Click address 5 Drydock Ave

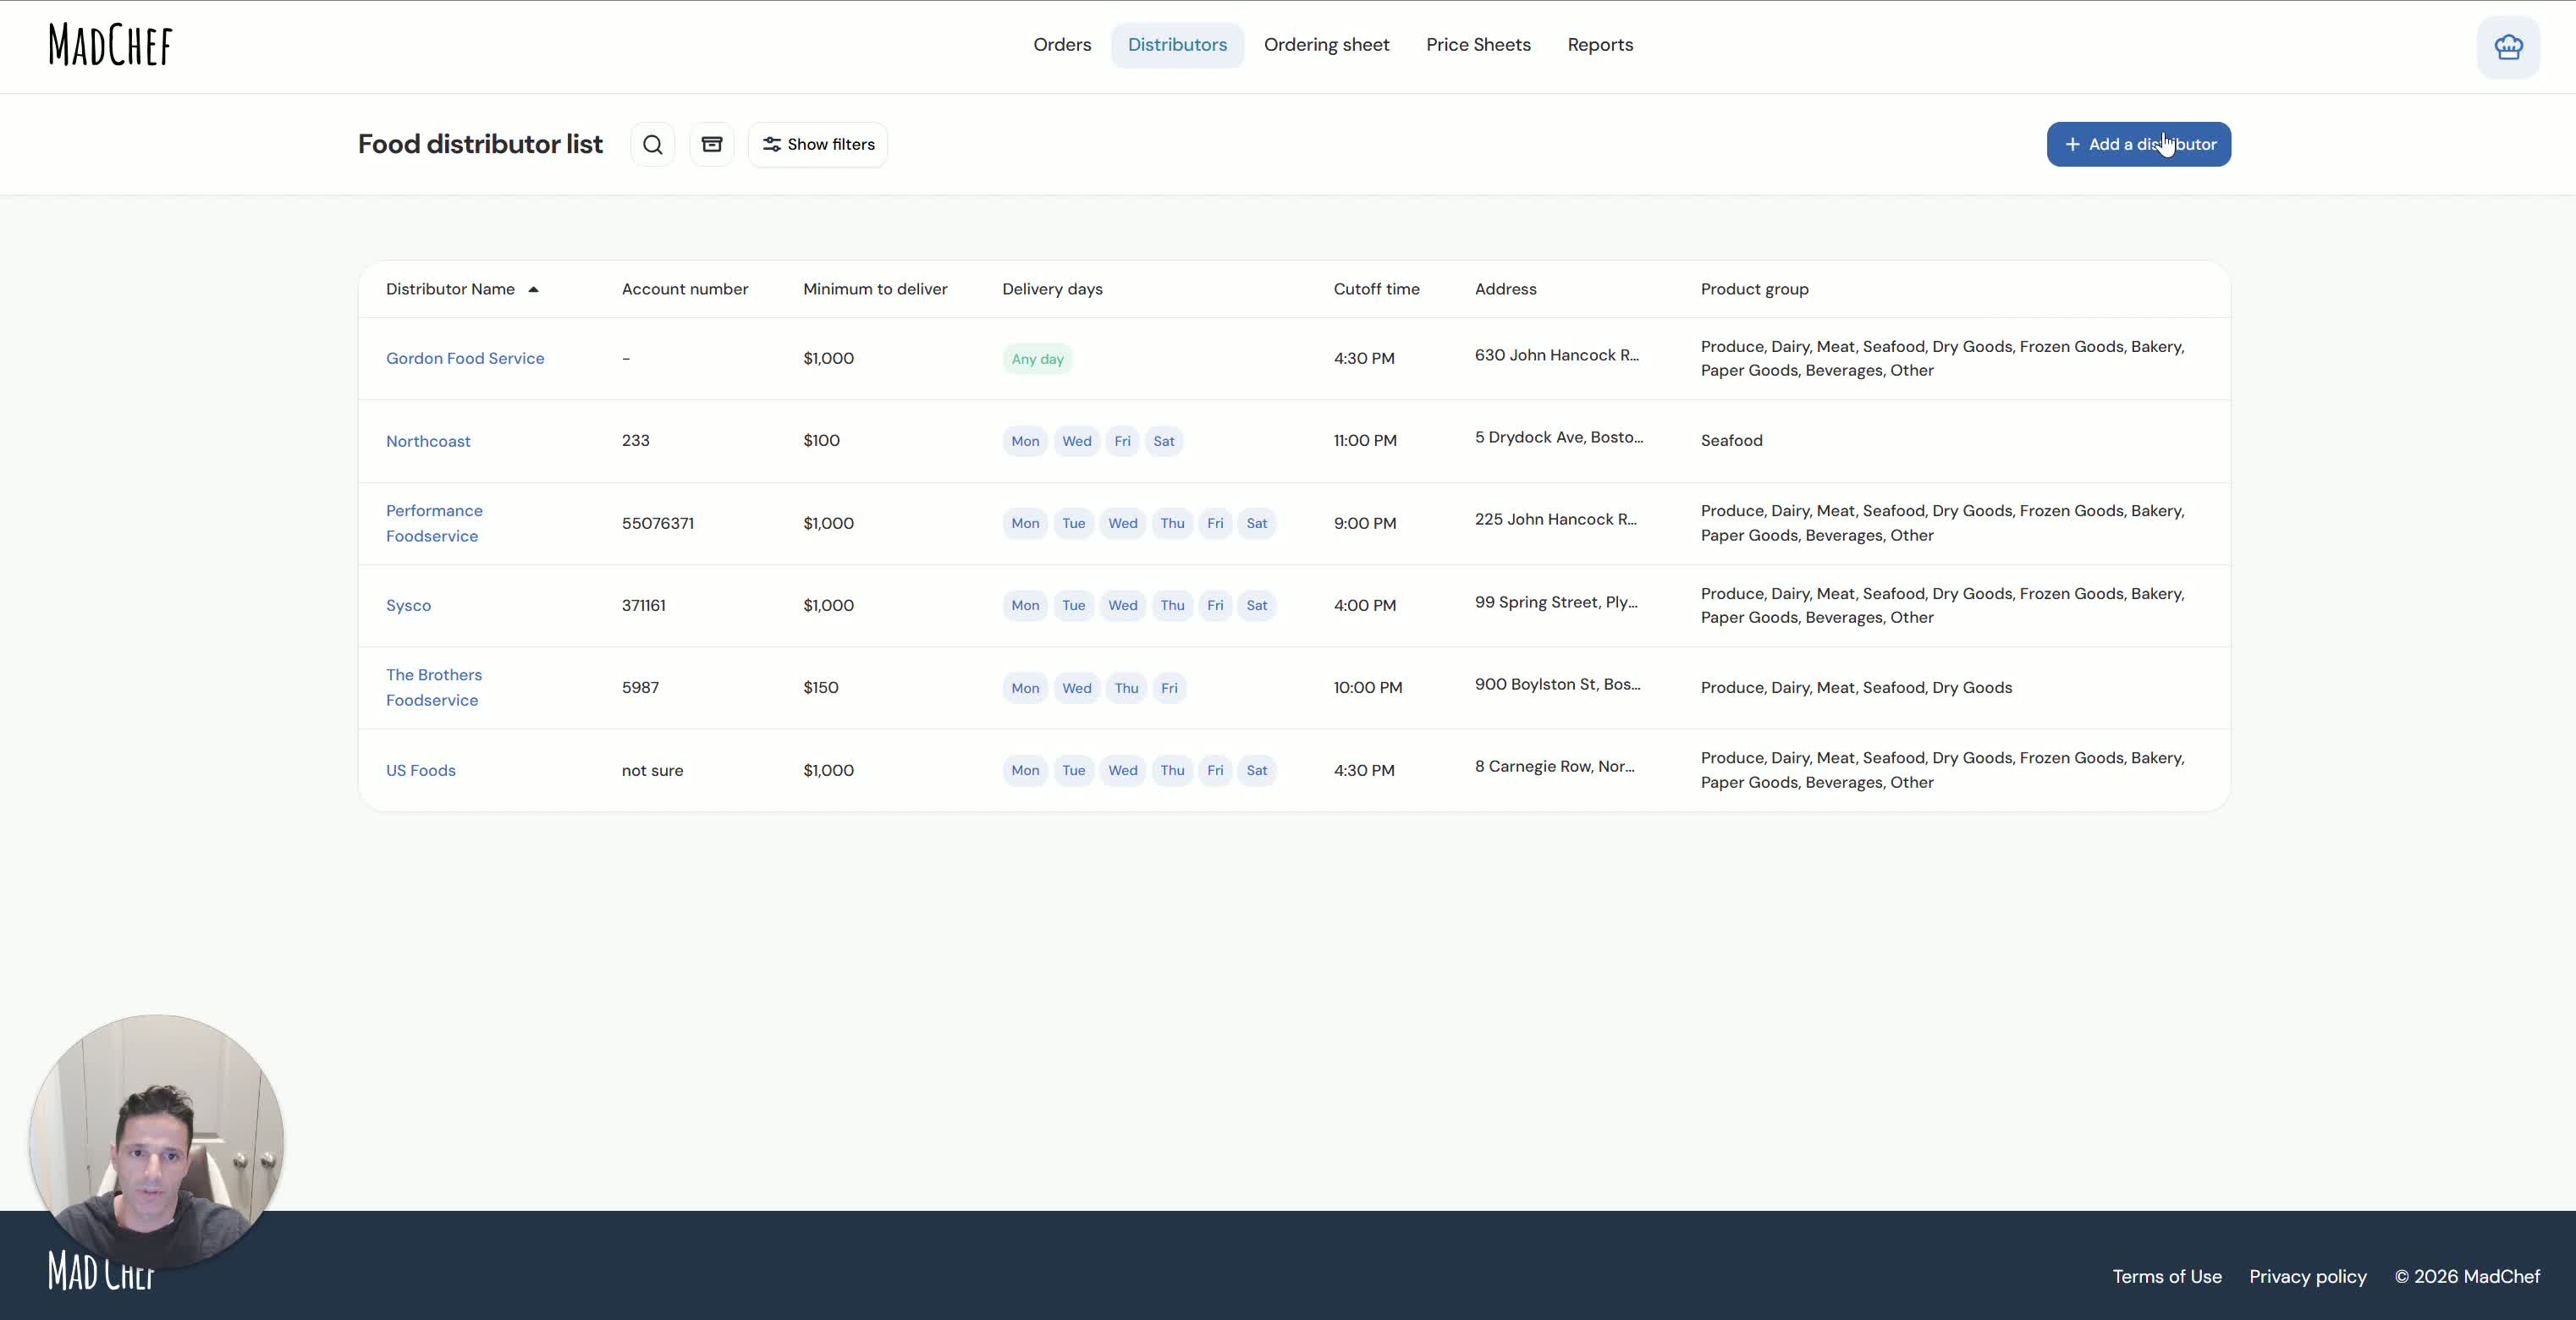click(1558, 438)
